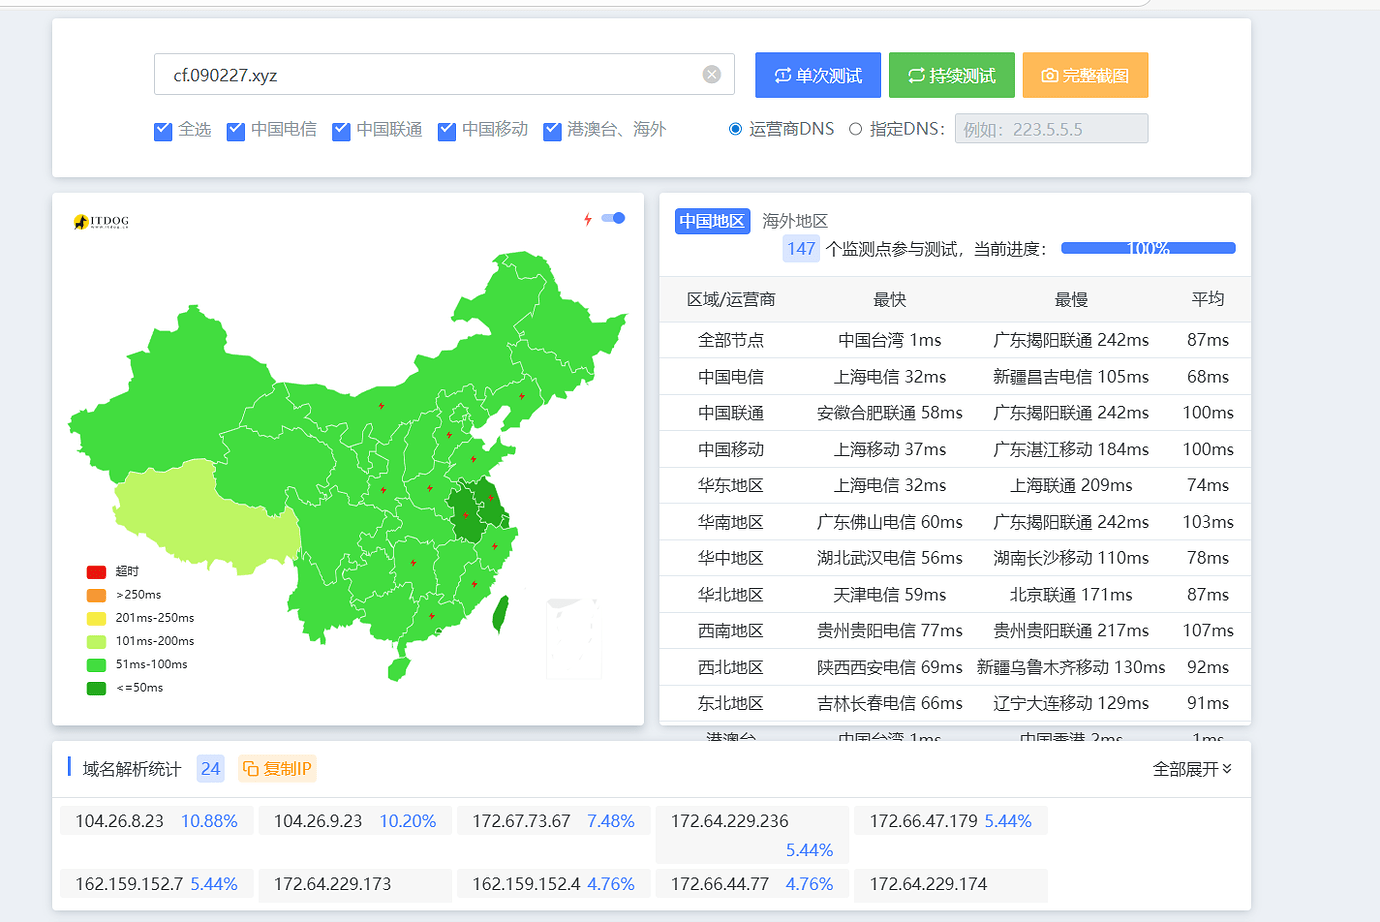Toggle the 全选 checkbox

pos(163,131)
